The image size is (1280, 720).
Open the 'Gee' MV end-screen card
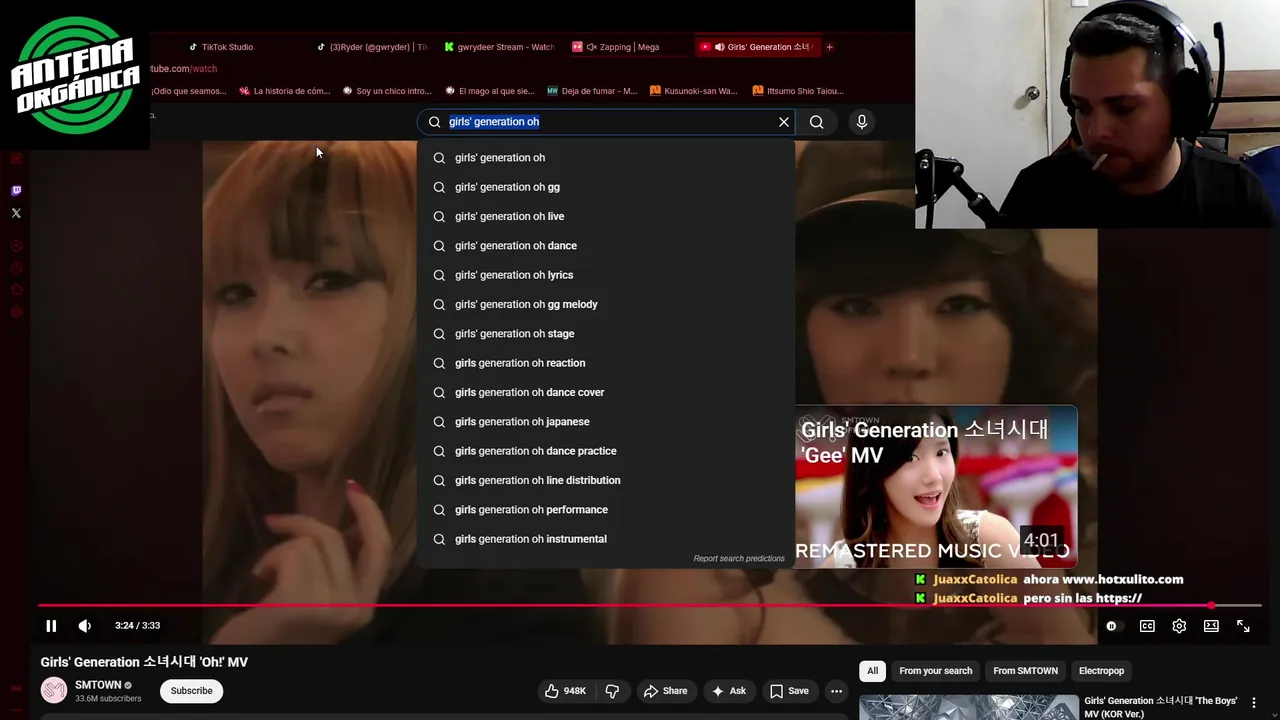(936, 487)
